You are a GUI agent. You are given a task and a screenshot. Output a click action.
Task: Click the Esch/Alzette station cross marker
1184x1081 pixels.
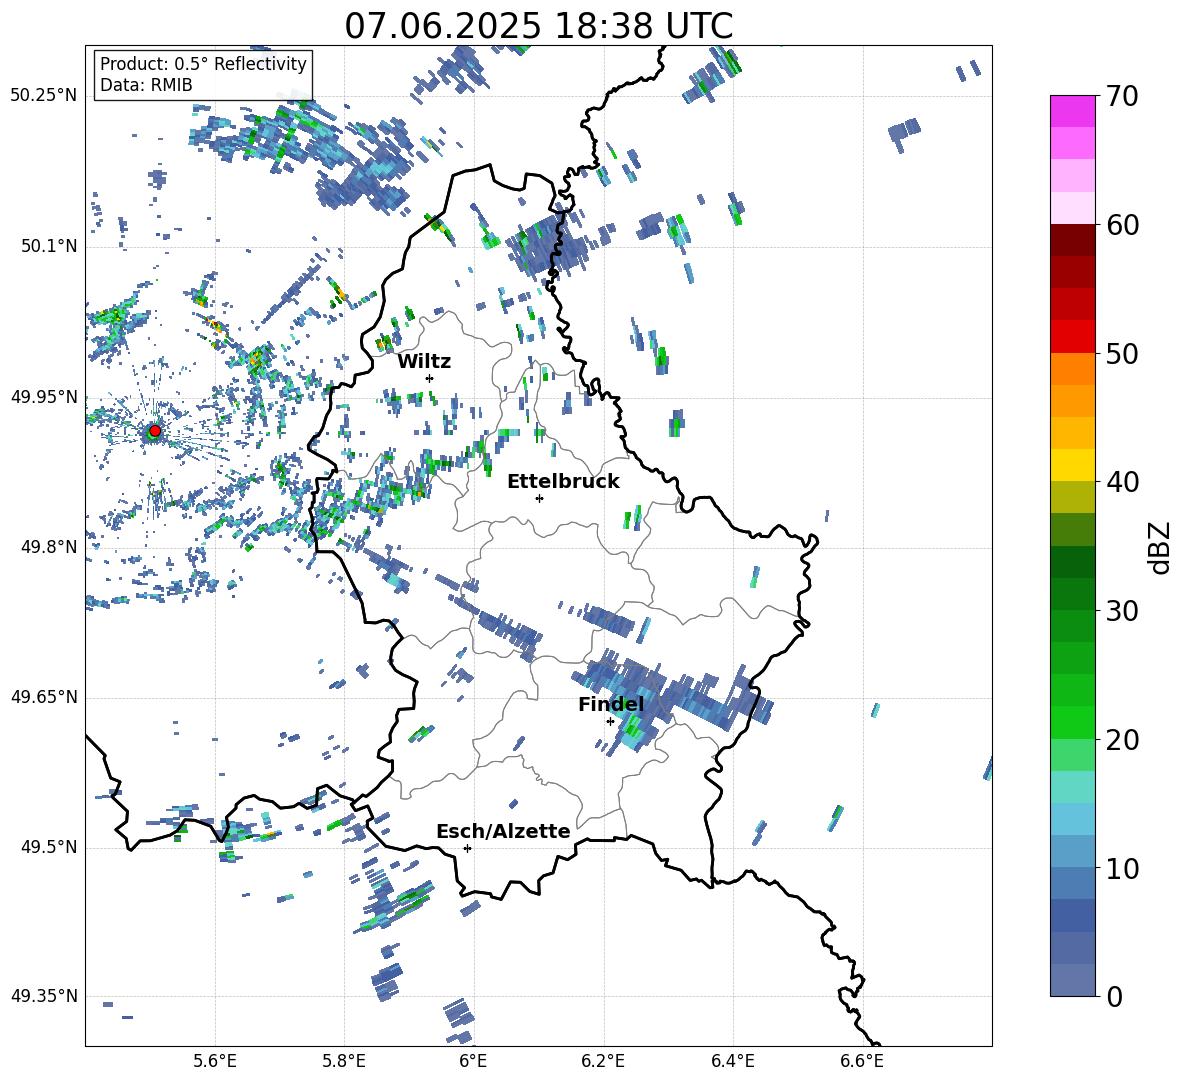pyautogui.click(x=467, y=848)
